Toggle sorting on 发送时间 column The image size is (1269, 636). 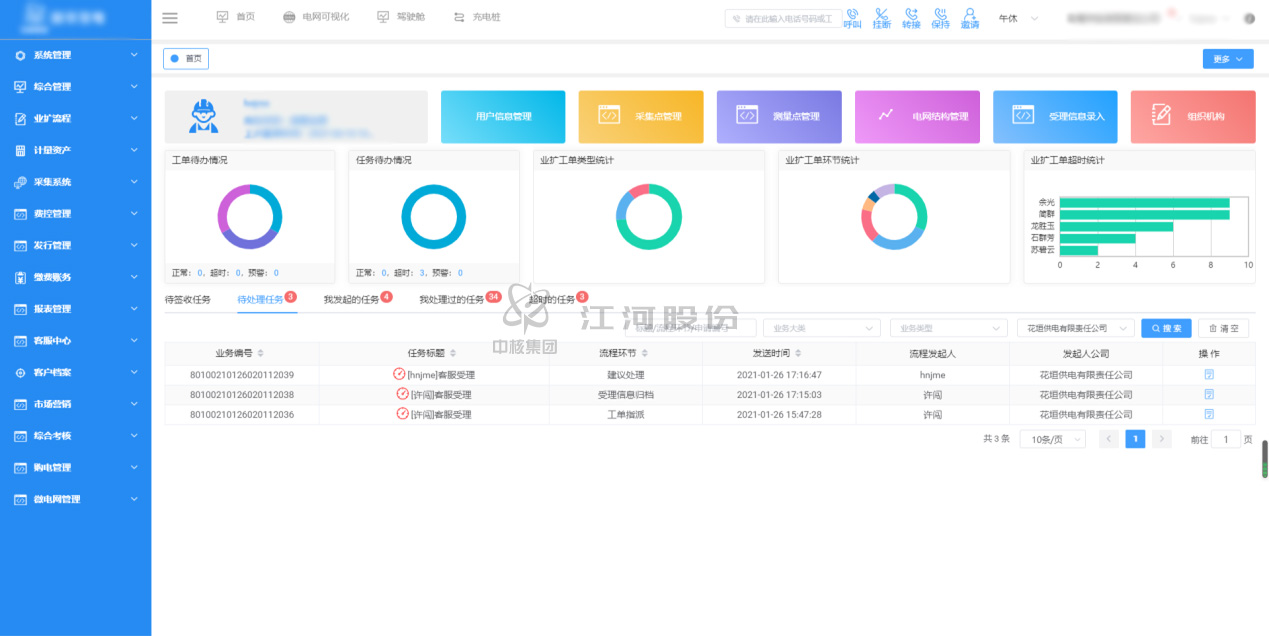(x=798, y=354)
